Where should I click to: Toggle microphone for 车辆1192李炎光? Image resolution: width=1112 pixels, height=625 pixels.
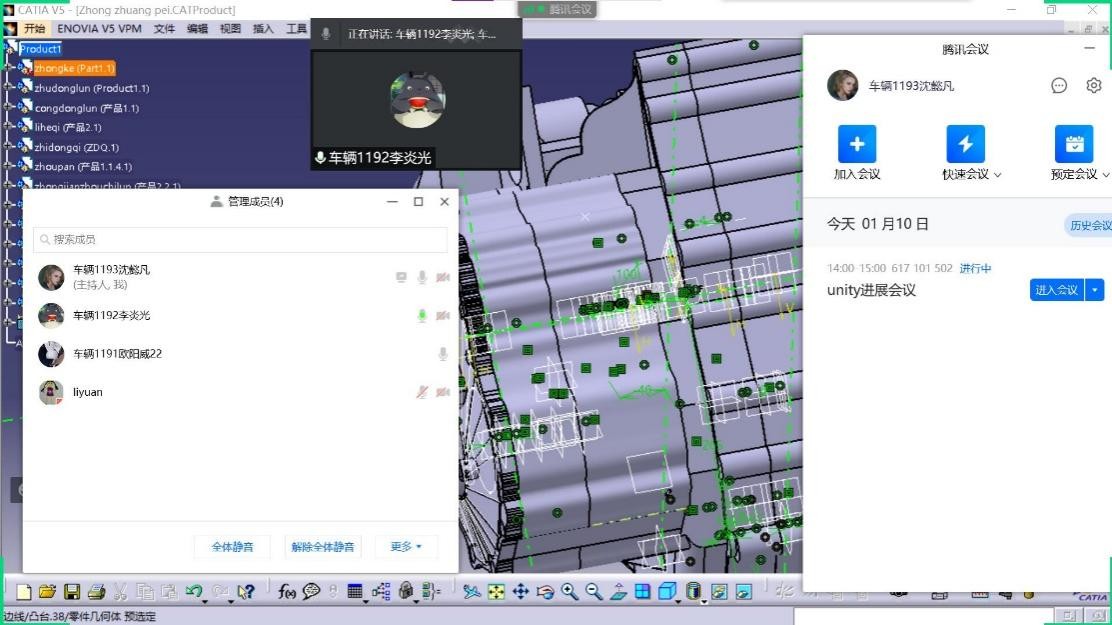point(422,316)
